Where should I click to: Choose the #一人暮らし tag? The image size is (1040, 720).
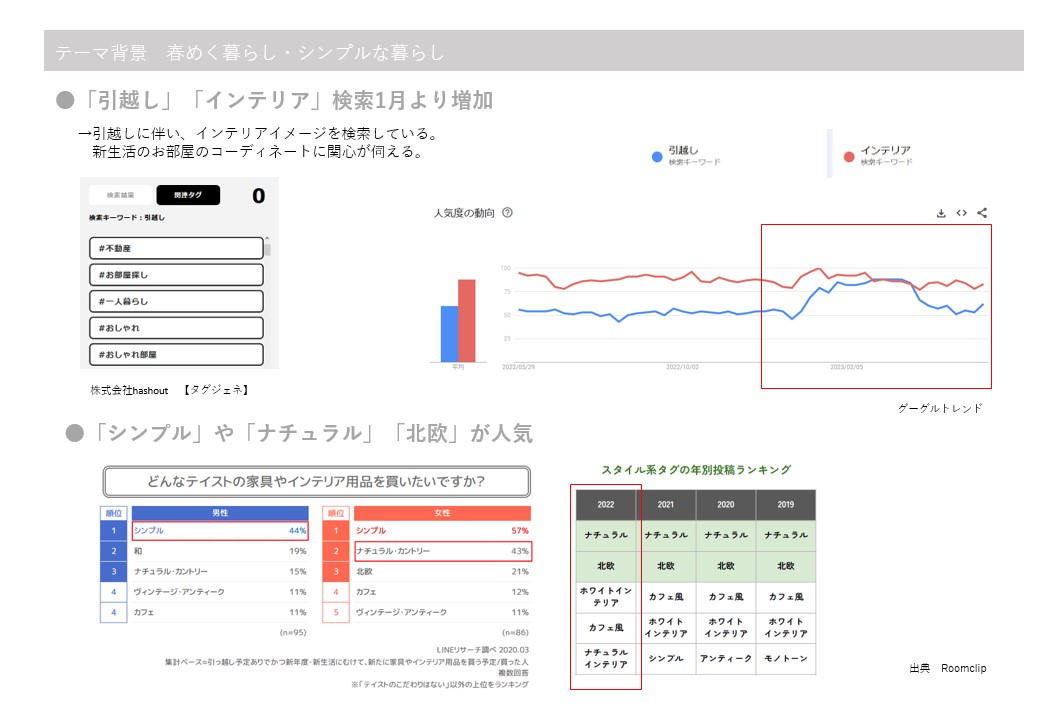(175, 301)
